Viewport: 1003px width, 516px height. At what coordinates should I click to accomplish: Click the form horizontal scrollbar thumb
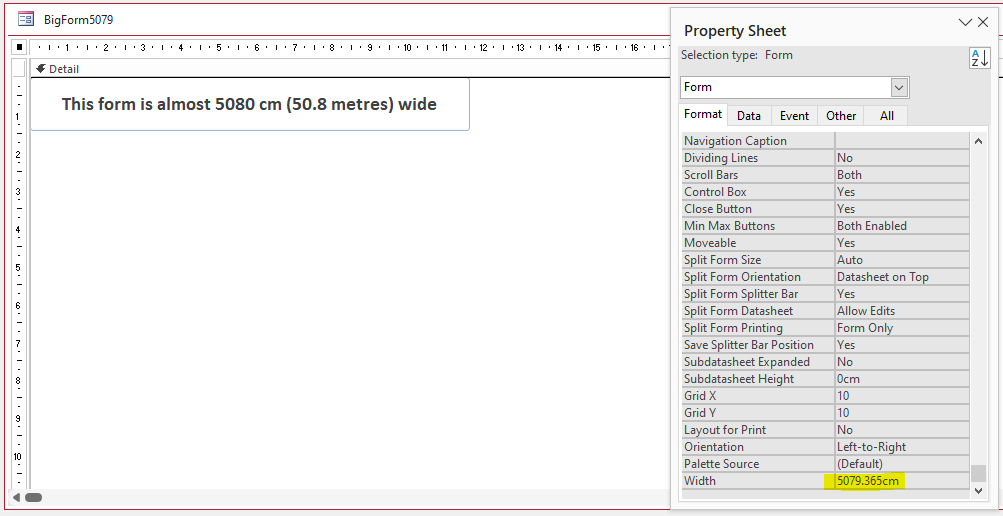coord(33,497)
